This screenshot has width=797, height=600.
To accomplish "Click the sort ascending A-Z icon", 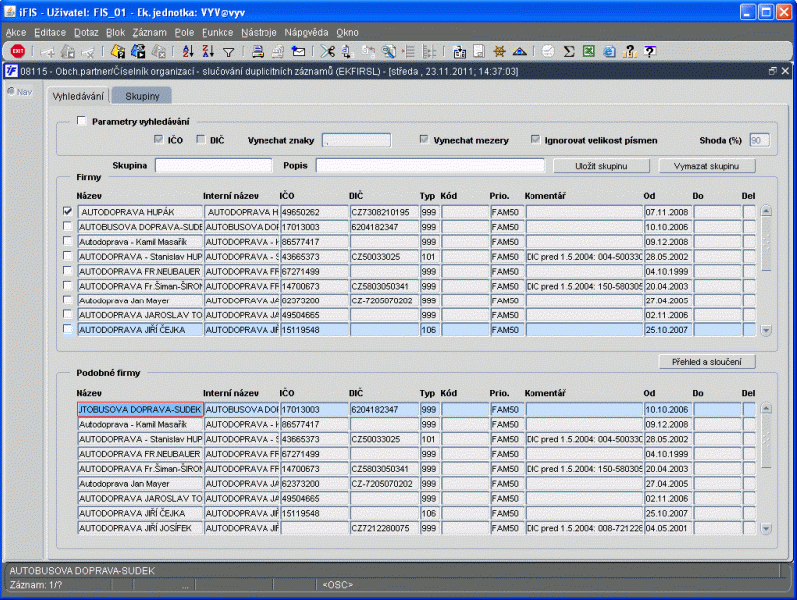I will click(x=188, y=51).
